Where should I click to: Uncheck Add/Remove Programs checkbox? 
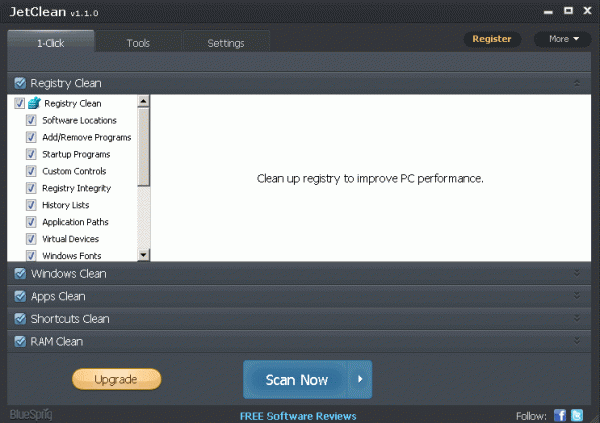(x=31, y=137)
